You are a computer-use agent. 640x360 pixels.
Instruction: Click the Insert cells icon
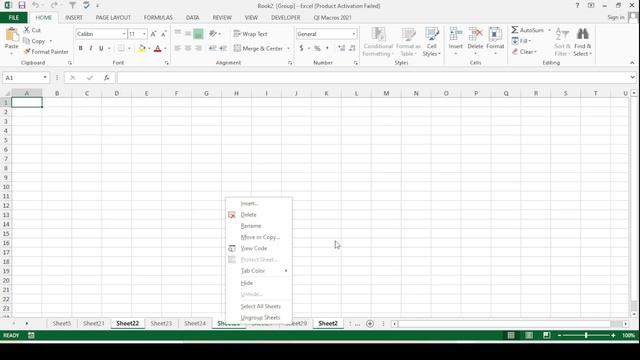pyautogui.click(x=456, y=35)
